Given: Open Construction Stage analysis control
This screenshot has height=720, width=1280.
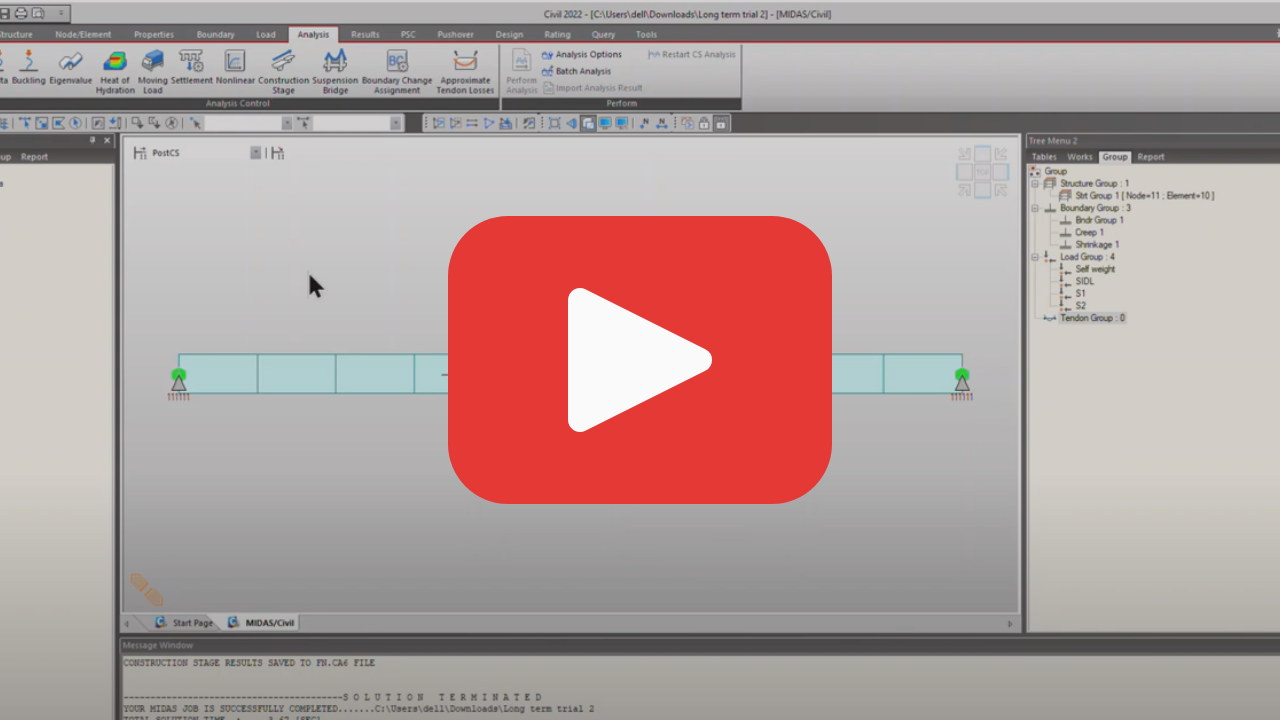Looking at the screenshot, I should (283, 72).
